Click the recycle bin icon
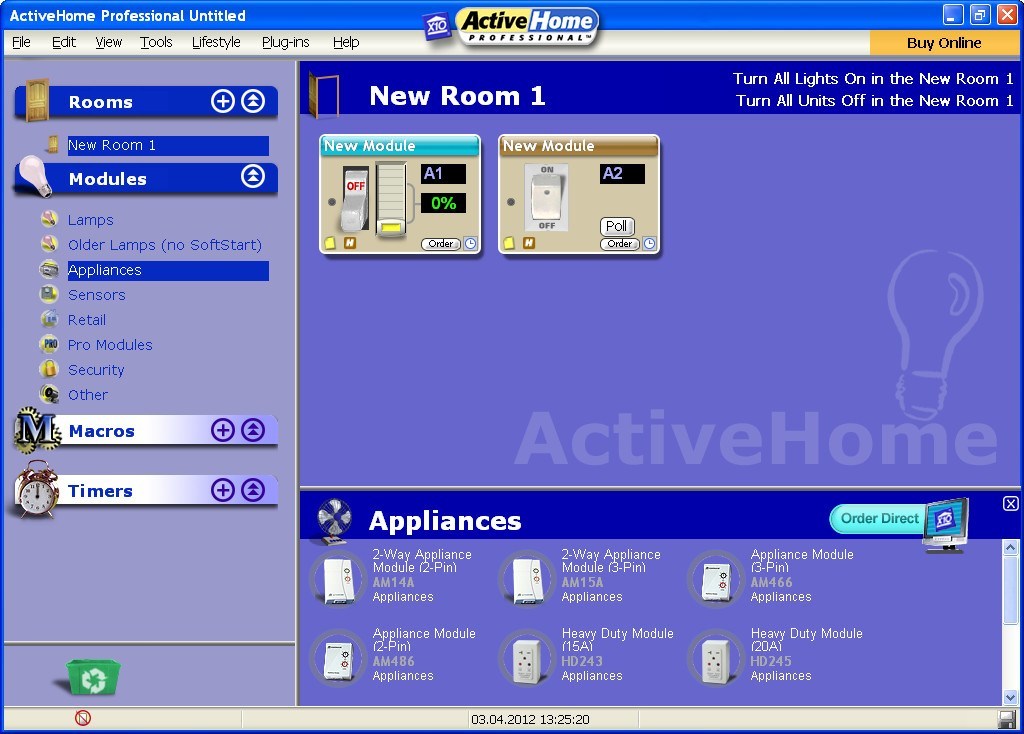 pos(94,677)
